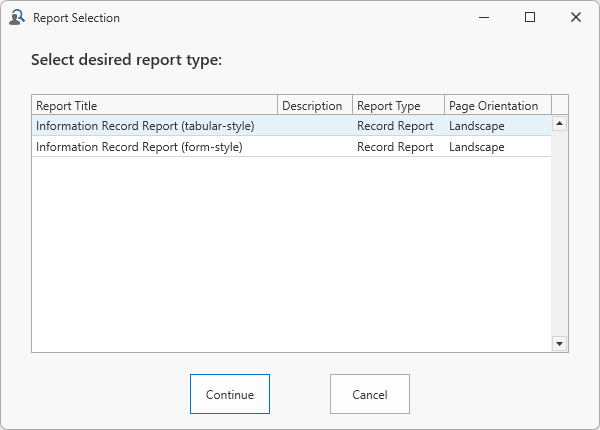Minimize the Report Selection window
This screenshot has height=430, width=600.
(484, 17)
